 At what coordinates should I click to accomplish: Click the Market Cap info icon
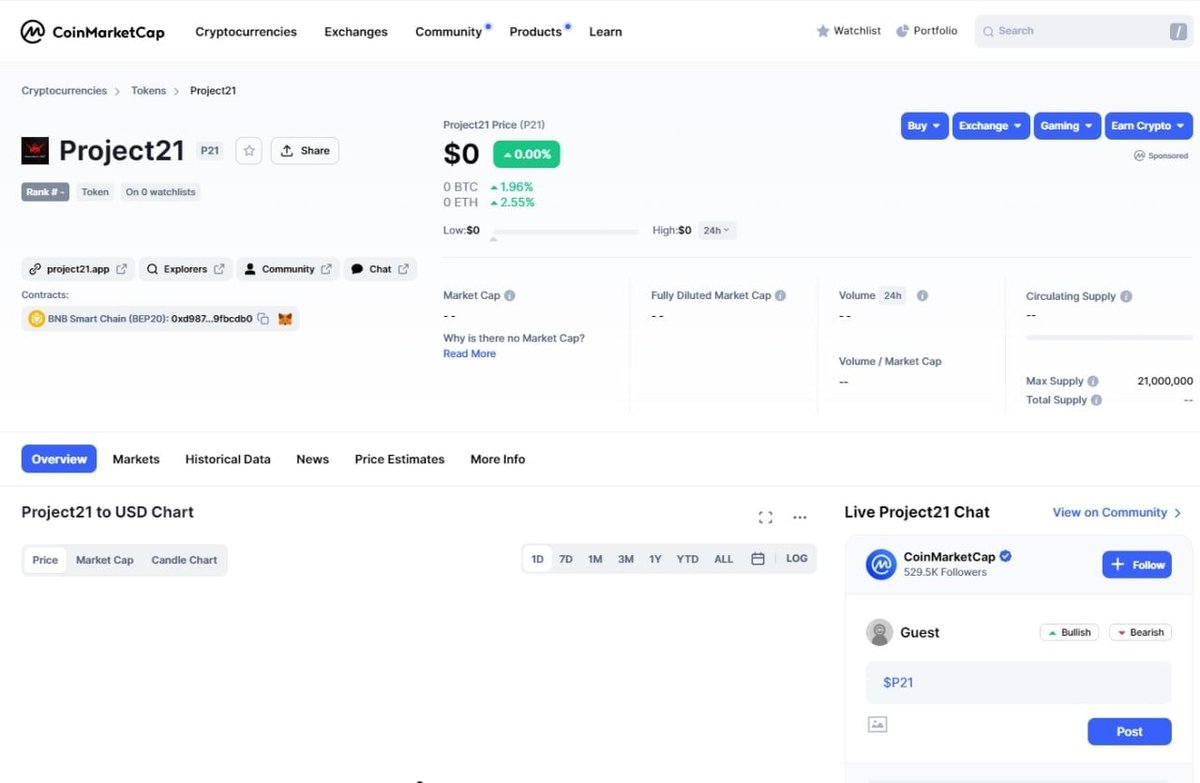pos(510,296)
